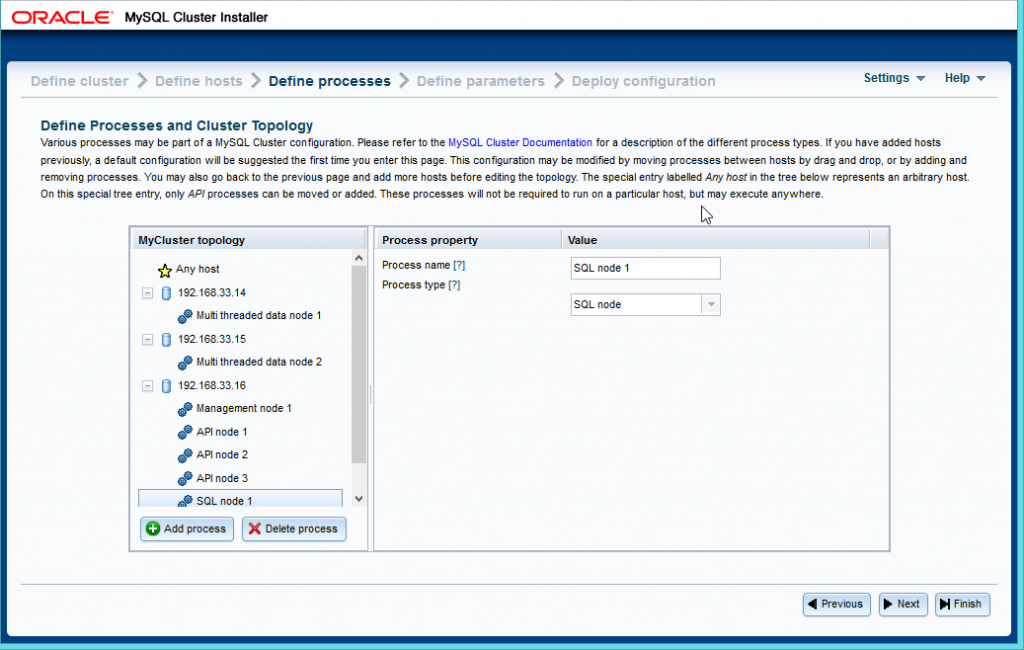The height and width of the screenshot is (650, 1024).
Task: Open the MySQL Cluster Documentation link
Action: [x=521, y=142]
